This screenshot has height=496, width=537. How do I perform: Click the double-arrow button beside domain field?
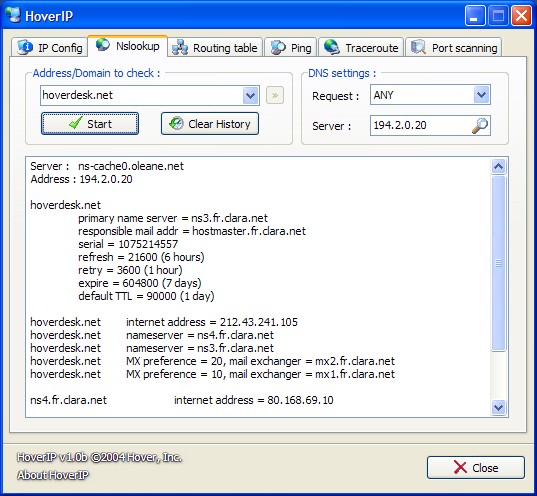pos(275,95)
